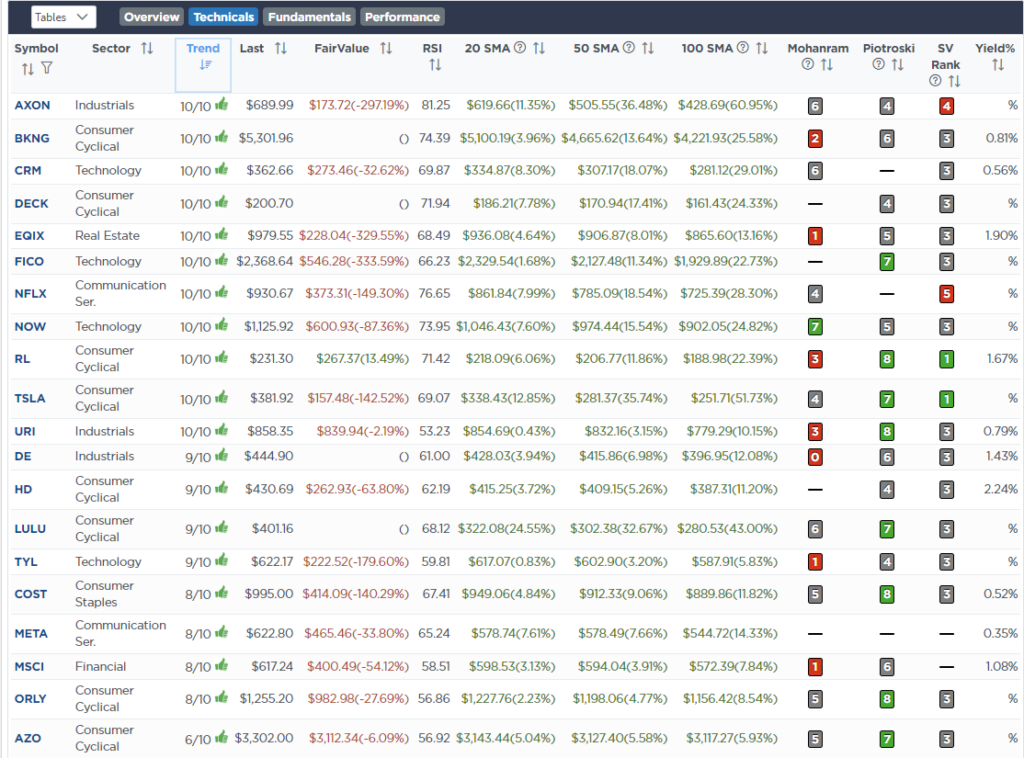Click the 50 SMA help question mark
Viewport: 1024px width, 758px height.
pos(629,48)
